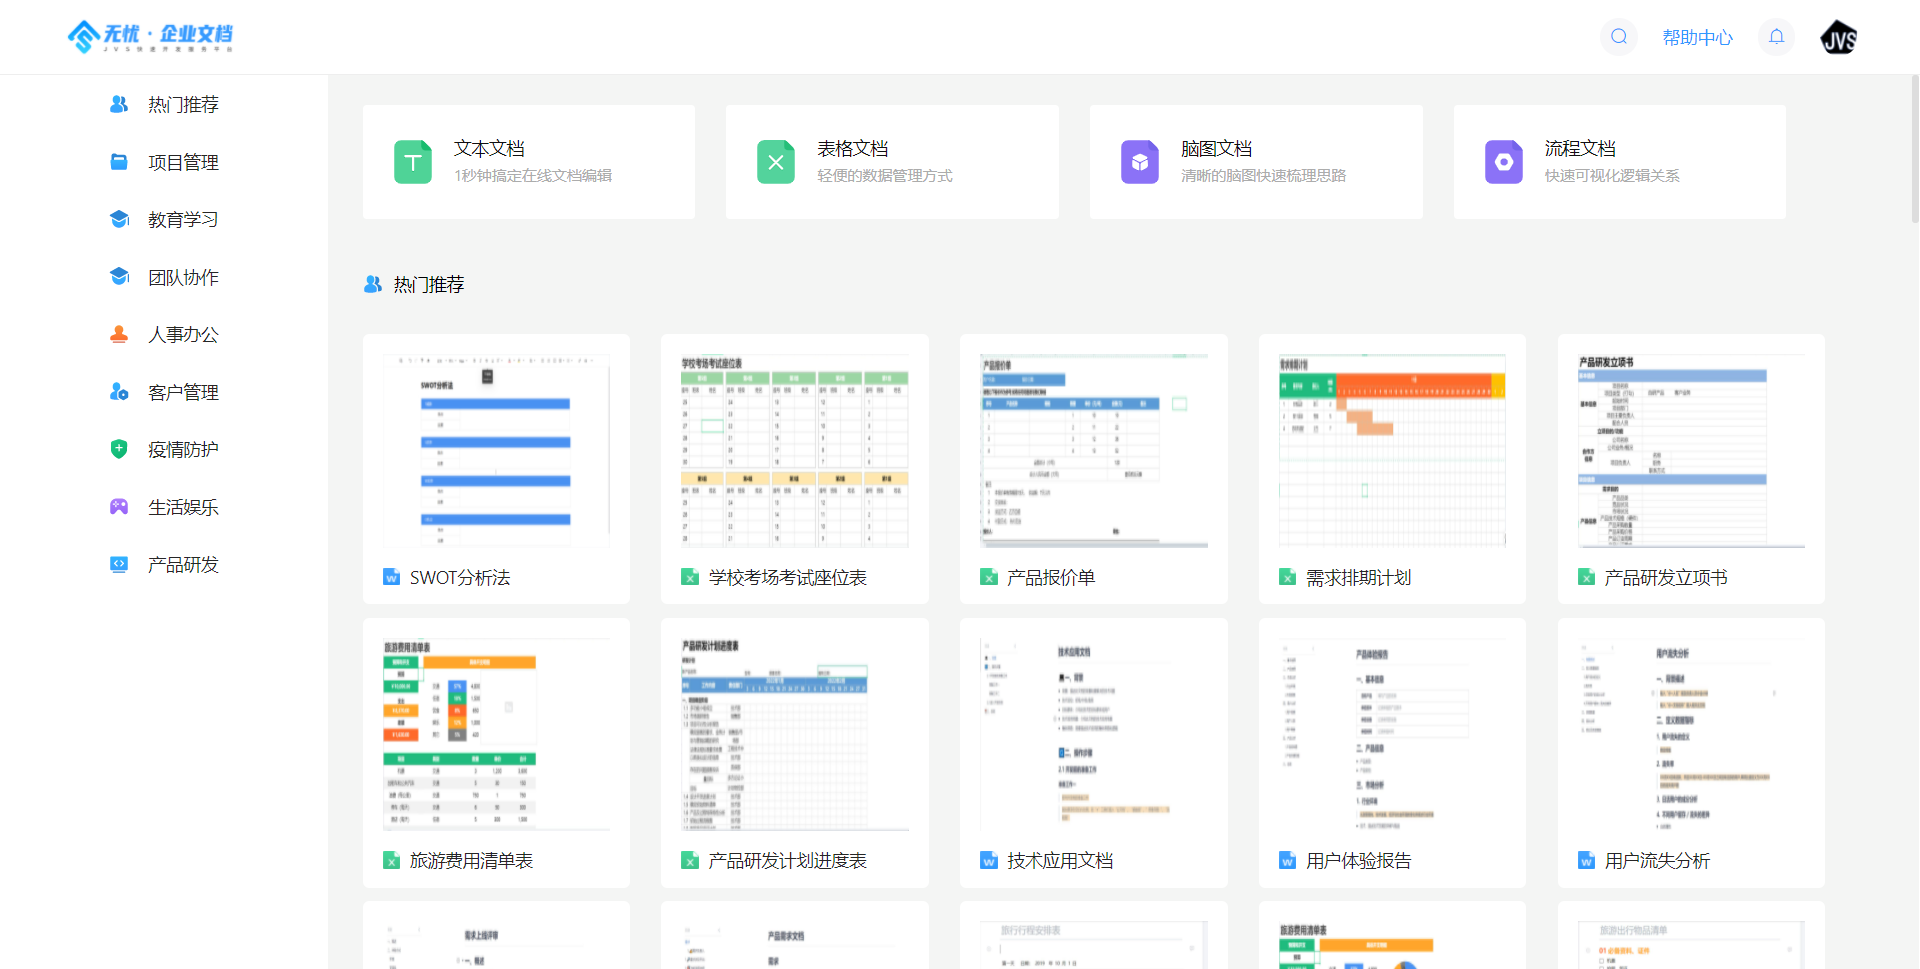
Task: Click the 产品研发计划进度表 title text
Action: (787, 860)
